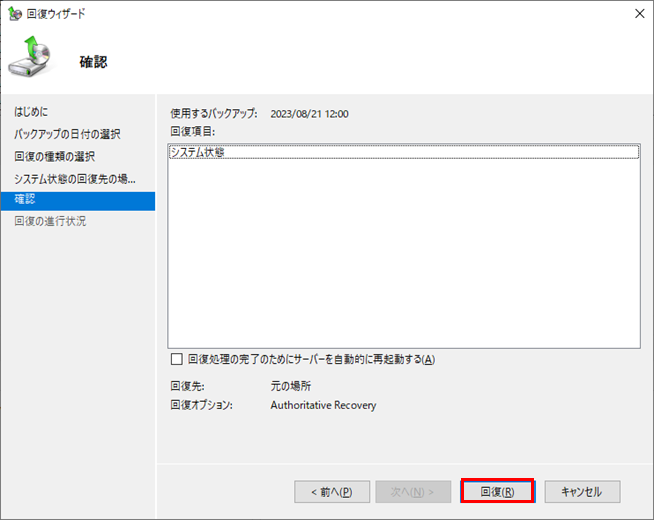Open the 回復の種類の選択 step

[55, 156]
